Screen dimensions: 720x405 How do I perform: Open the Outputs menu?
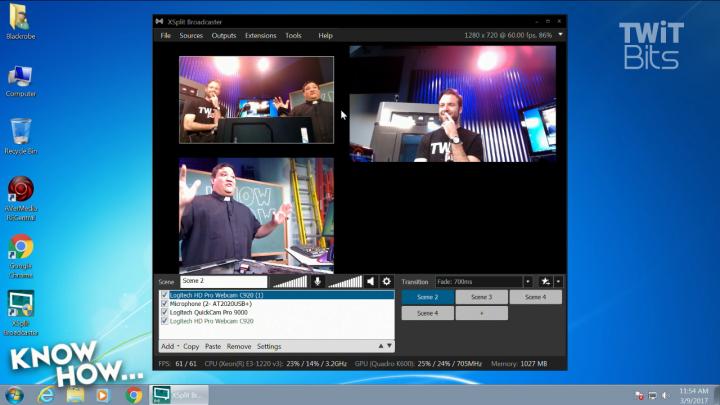224,35
